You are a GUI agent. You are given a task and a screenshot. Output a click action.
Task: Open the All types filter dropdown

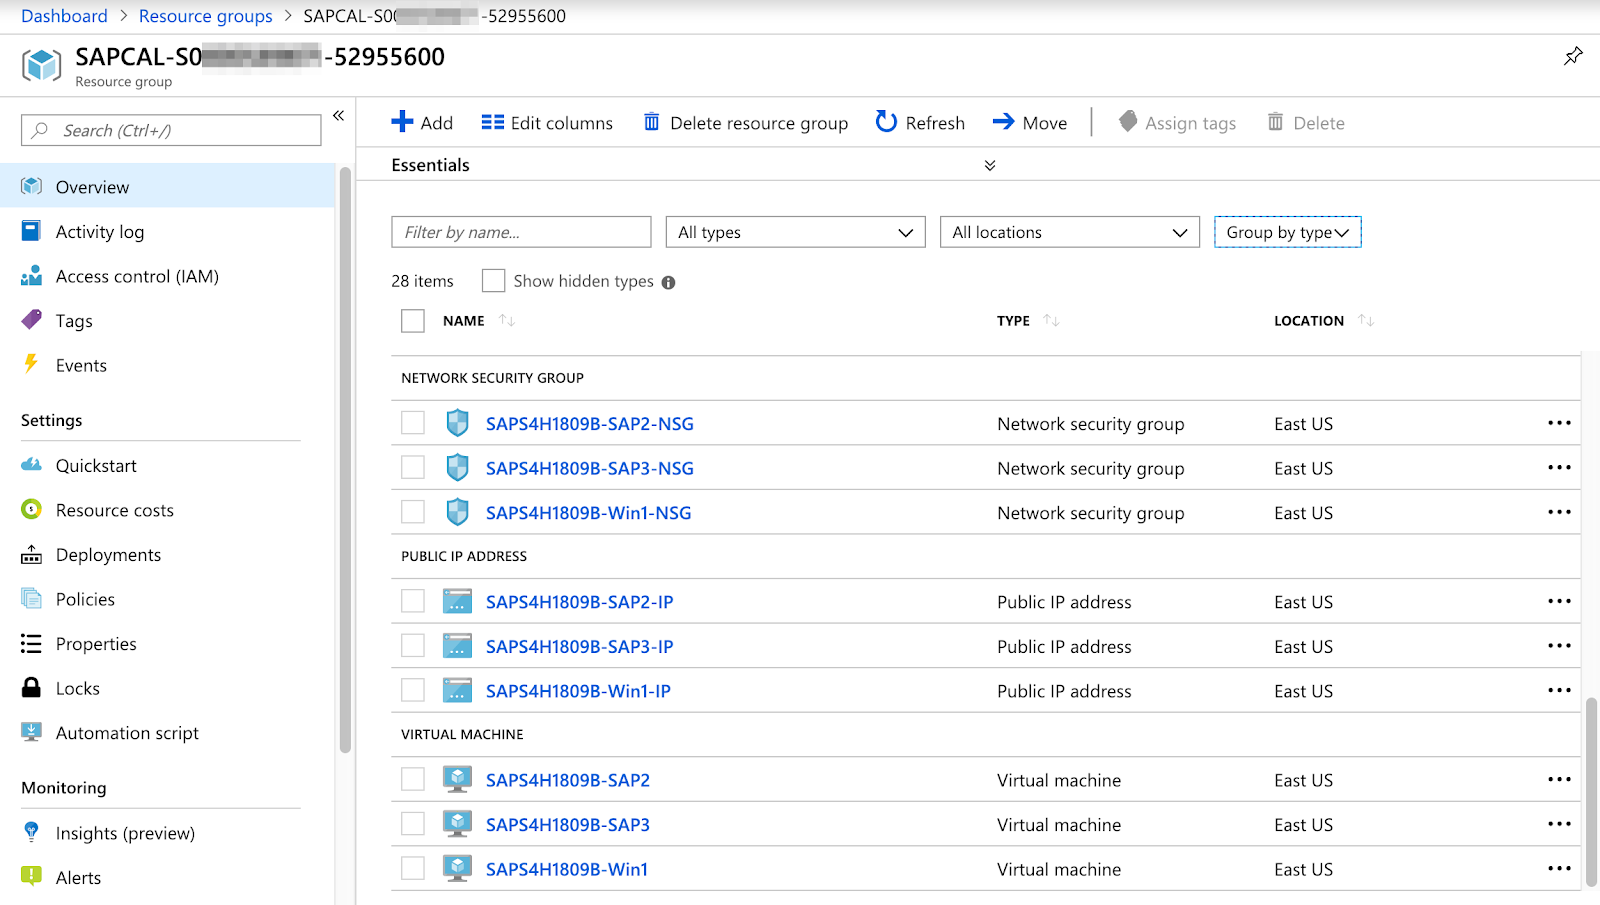(x=796, y=232)
